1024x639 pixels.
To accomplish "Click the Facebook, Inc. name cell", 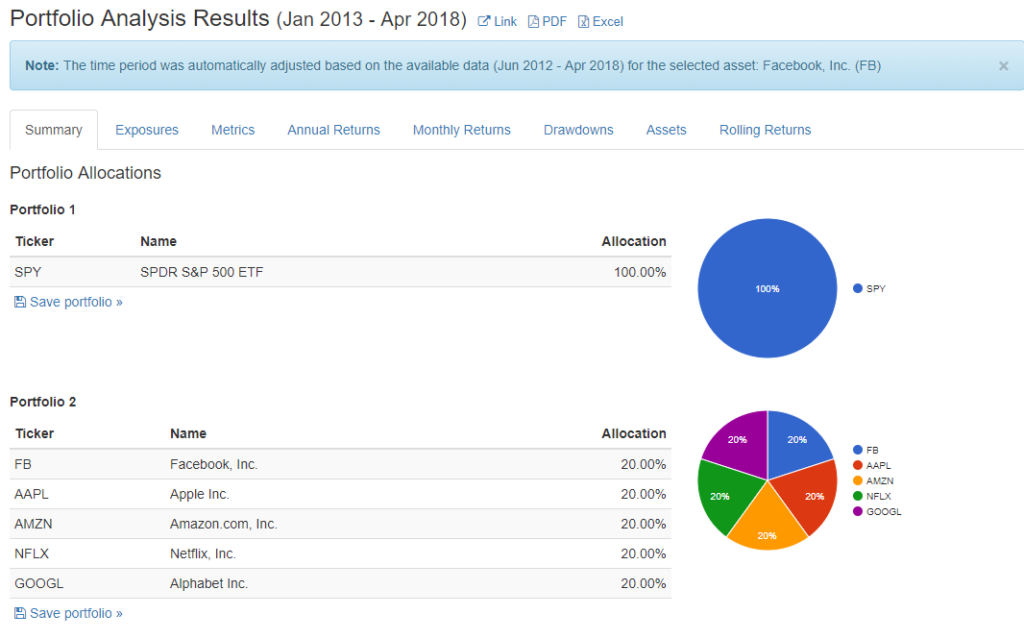I will point(214,464).
